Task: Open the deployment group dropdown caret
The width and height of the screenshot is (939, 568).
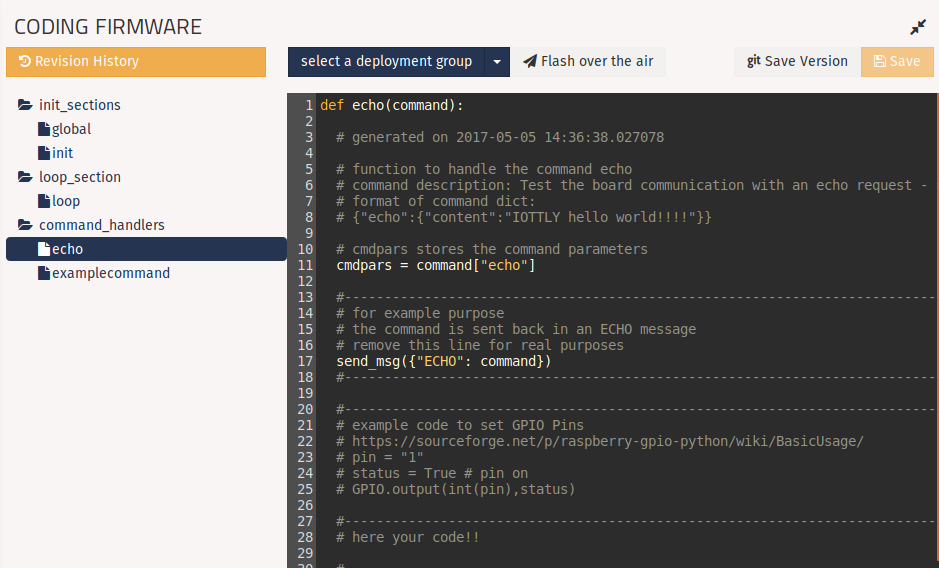Action: coord(497,62)
